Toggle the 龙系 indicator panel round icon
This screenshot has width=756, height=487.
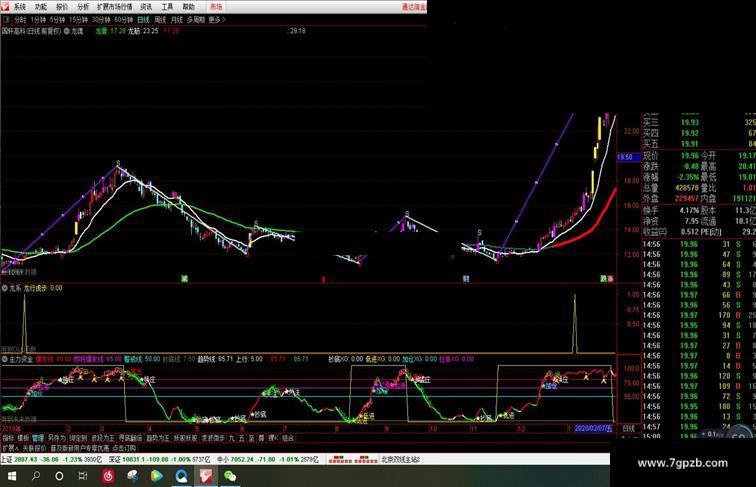coord(4,288)
